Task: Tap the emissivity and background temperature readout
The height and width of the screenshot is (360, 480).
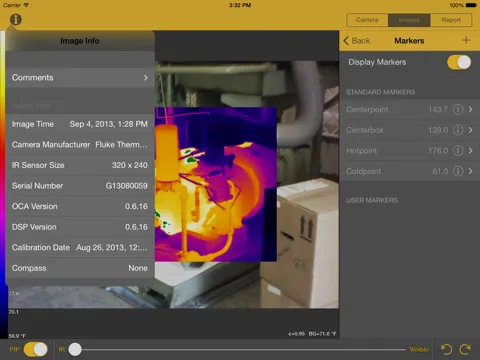Action: pyautogui.click(x=312, y=334)
